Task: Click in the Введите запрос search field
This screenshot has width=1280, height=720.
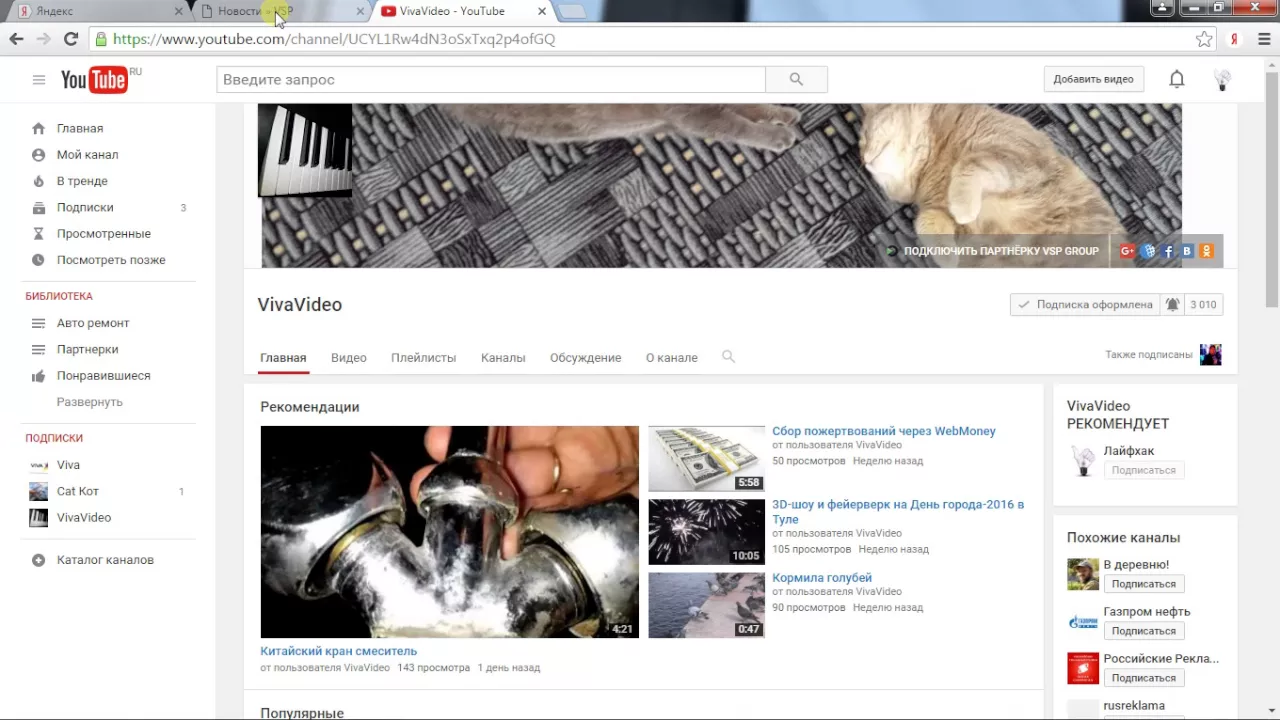Action: 491,79
